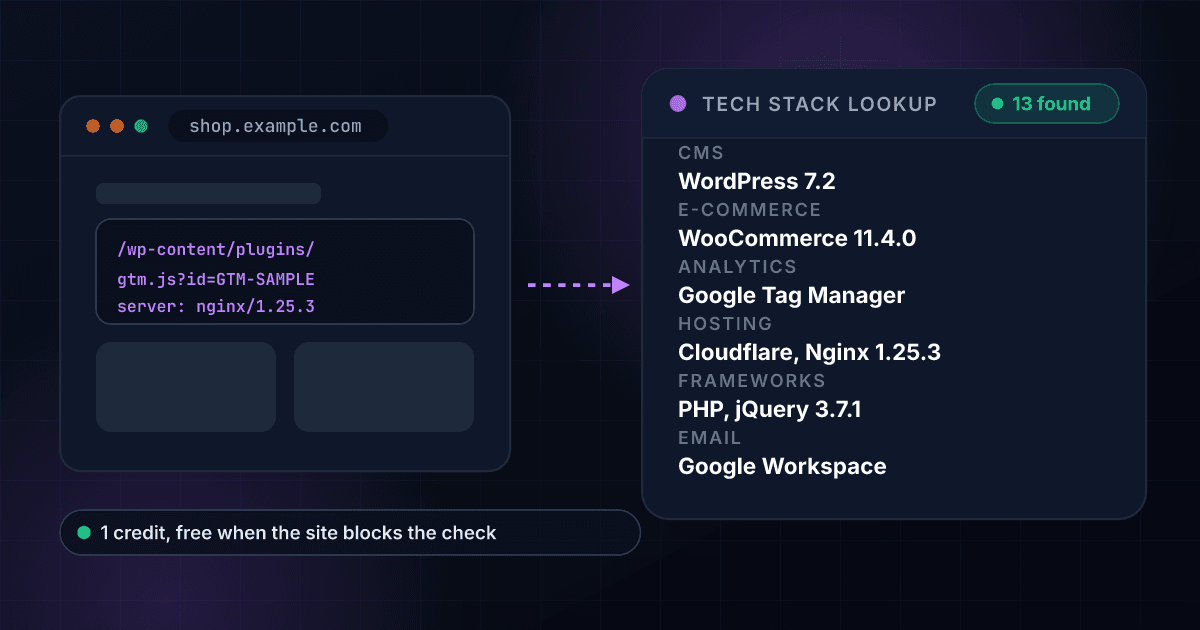Click the ANALYTICS category label
This screenshot has height=630, width=1200.
[x=738, y=267]
